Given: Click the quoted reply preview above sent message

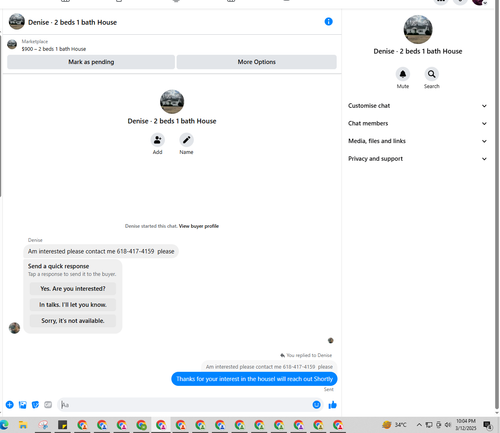Looking at the screenshot, I should click(269, 367).
